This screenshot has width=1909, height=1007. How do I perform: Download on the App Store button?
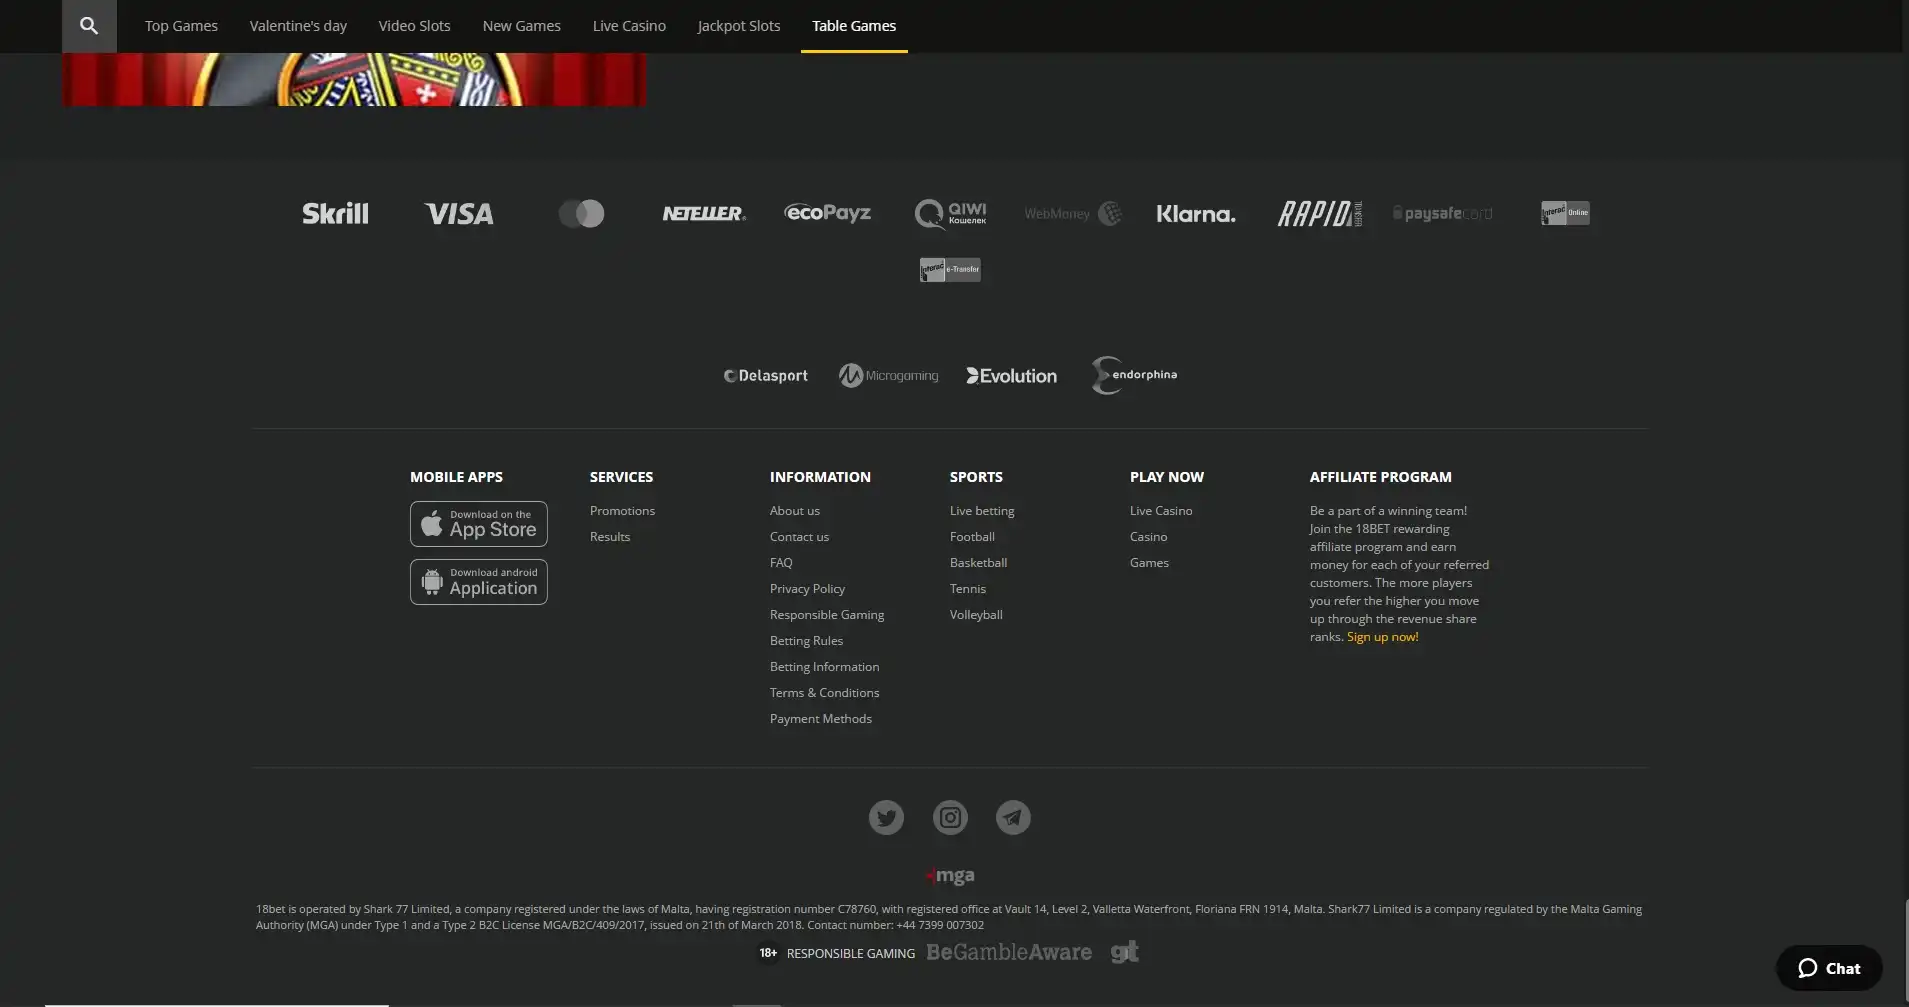[x=478, y=524]
